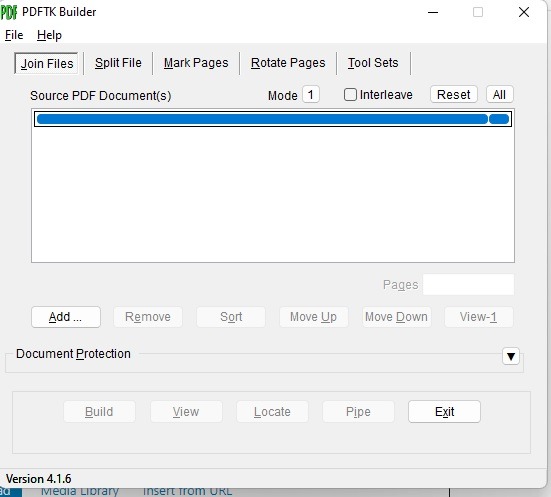
Task: Click Media Library in the background window
Action: (79, 491)
